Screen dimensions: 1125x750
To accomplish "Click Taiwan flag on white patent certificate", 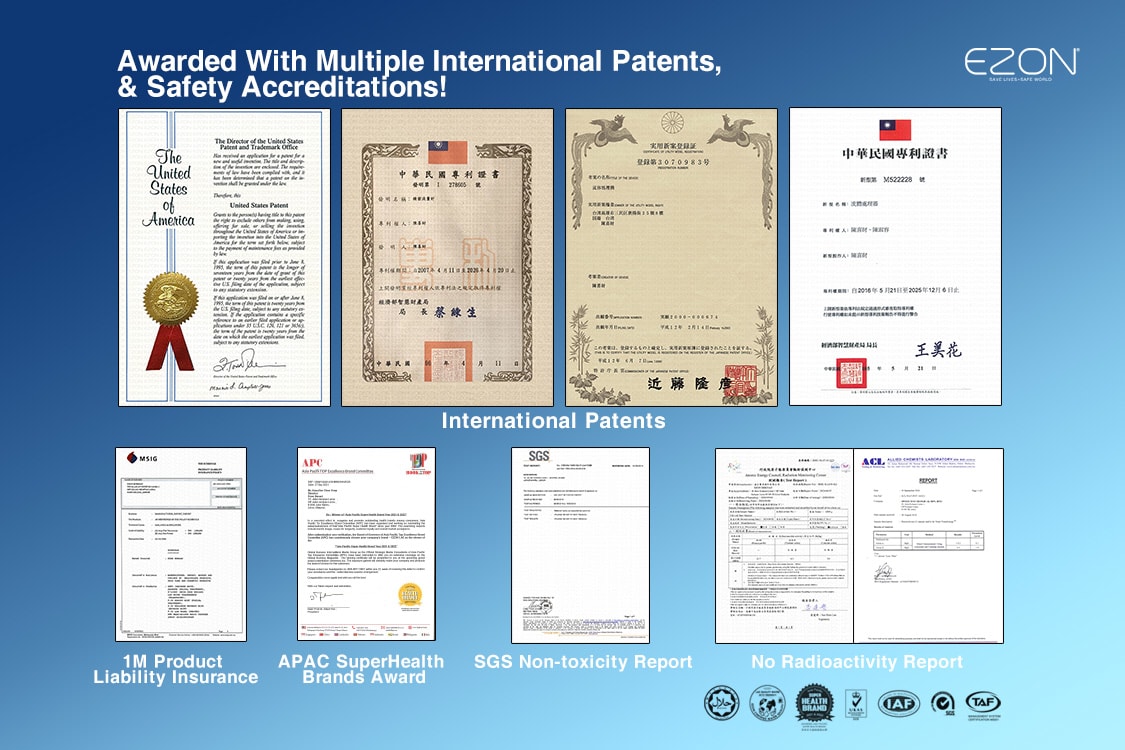I will pyautogui.click(x=895, y=130).
